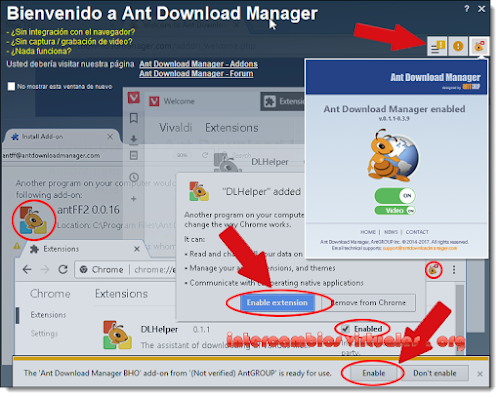Click the antFF2 0.0.16 add-on name

pos(88,210)
